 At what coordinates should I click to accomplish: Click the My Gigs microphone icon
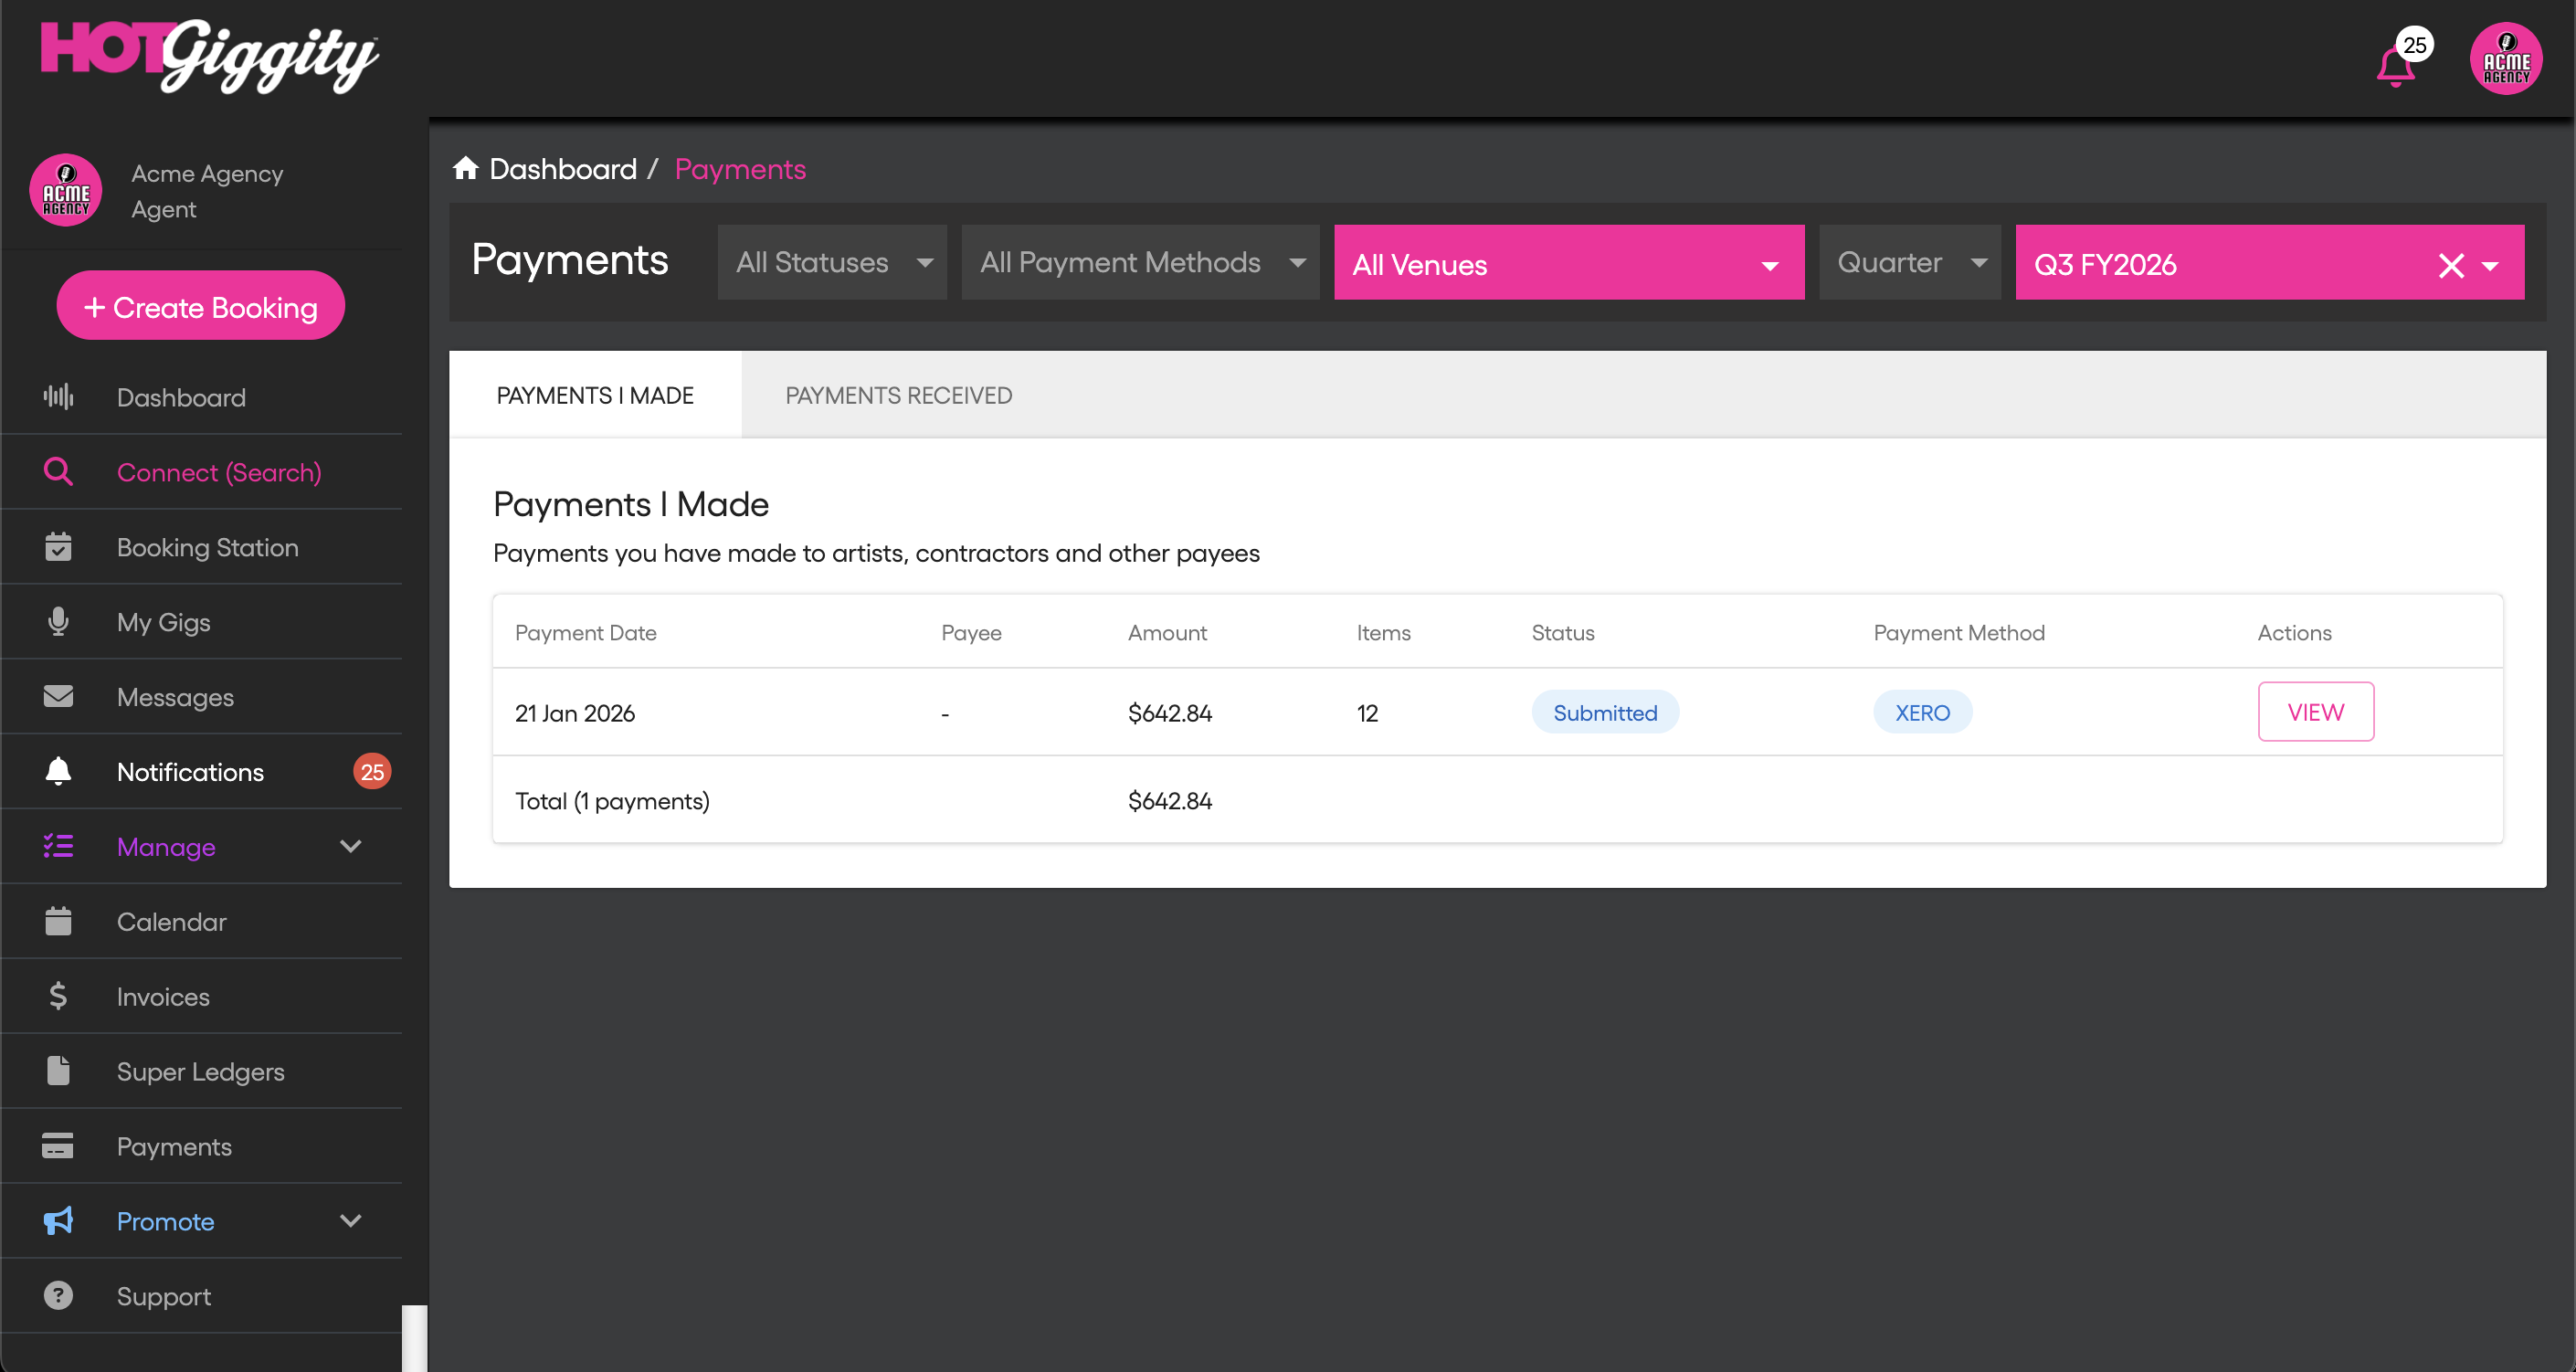click(x=58, y=621)
